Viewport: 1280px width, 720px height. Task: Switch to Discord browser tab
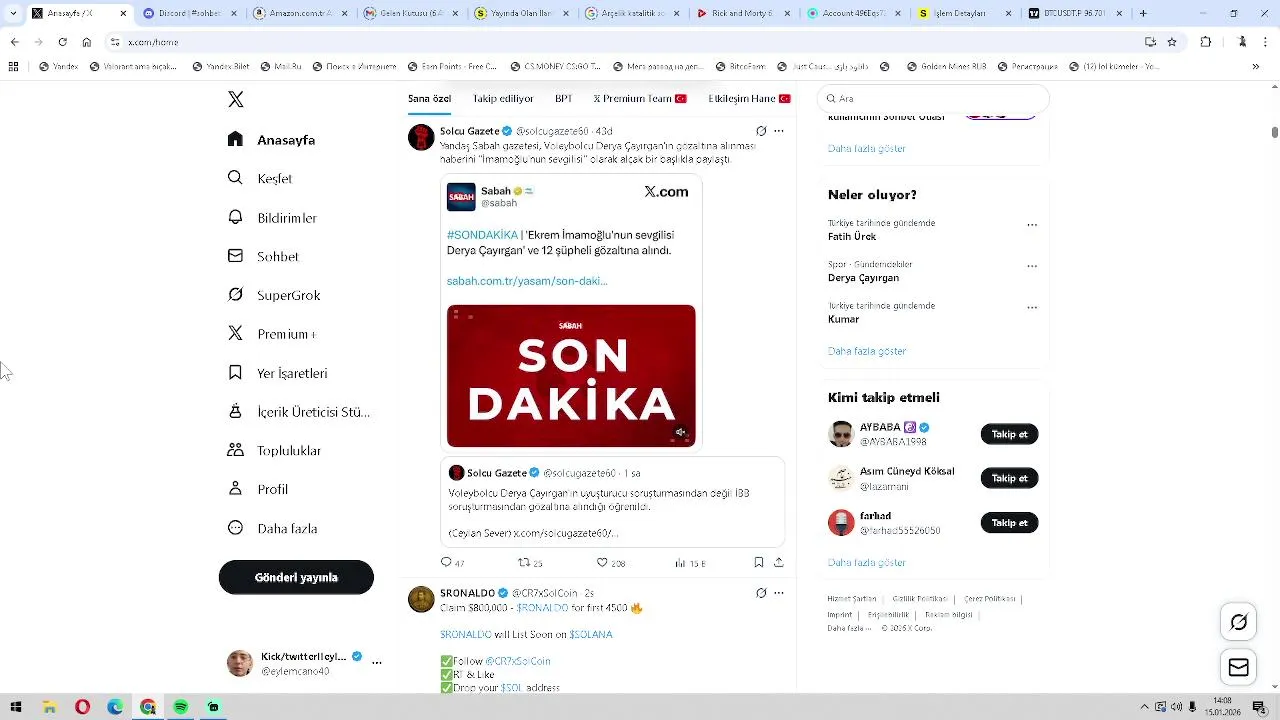(189, 14)
